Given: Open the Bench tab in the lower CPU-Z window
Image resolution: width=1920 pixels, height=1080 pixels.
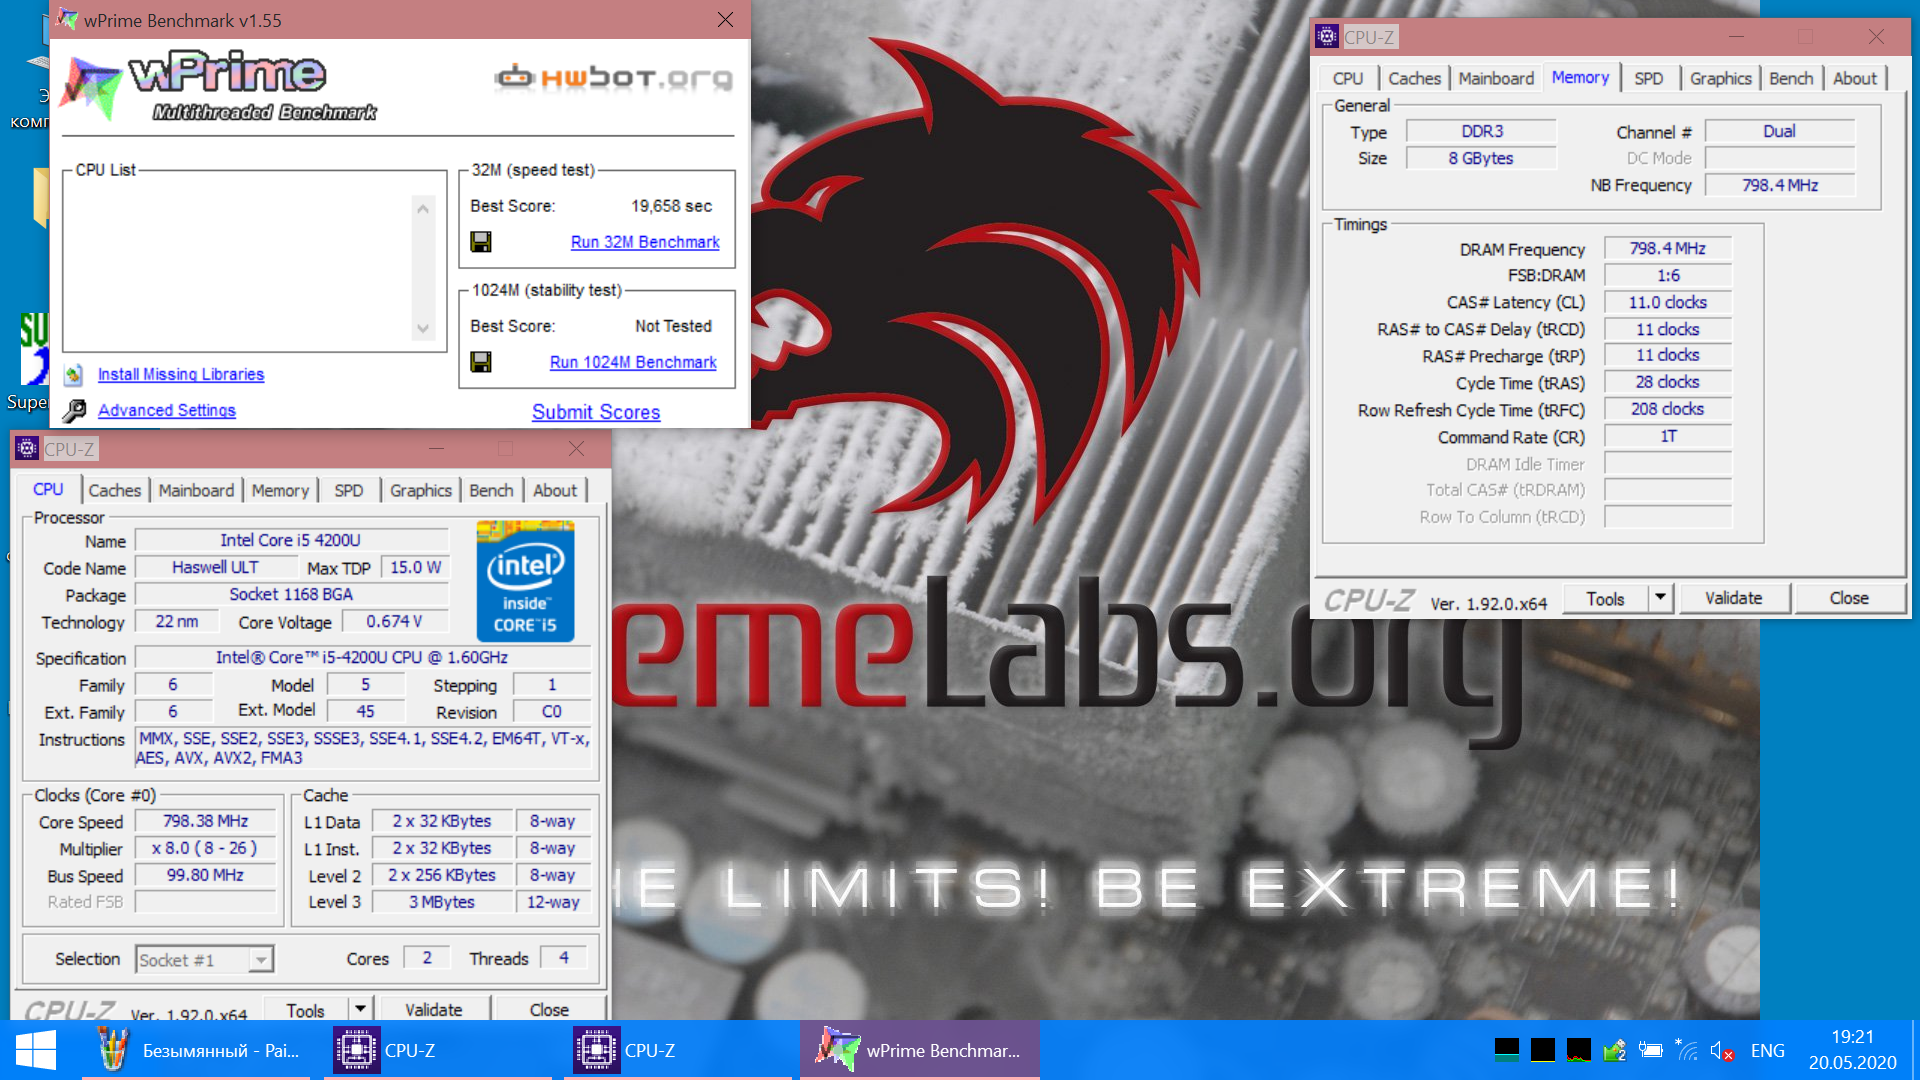Looking at the screenshot, I should (491, 490).
